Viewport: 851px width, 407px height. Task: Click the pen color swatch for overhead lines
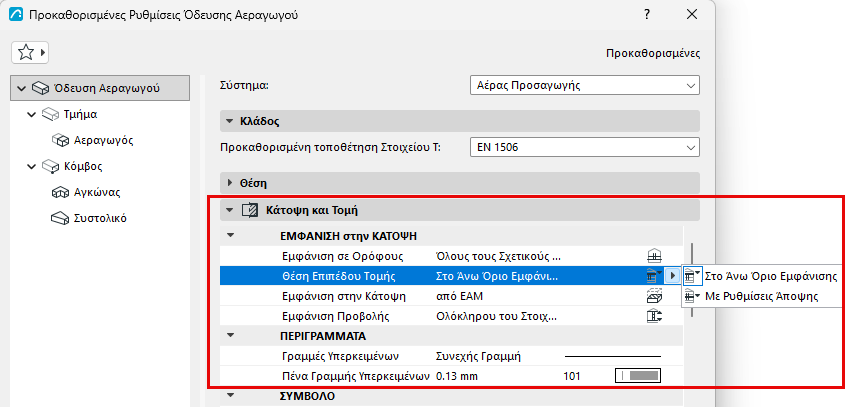tap(639, 376)
